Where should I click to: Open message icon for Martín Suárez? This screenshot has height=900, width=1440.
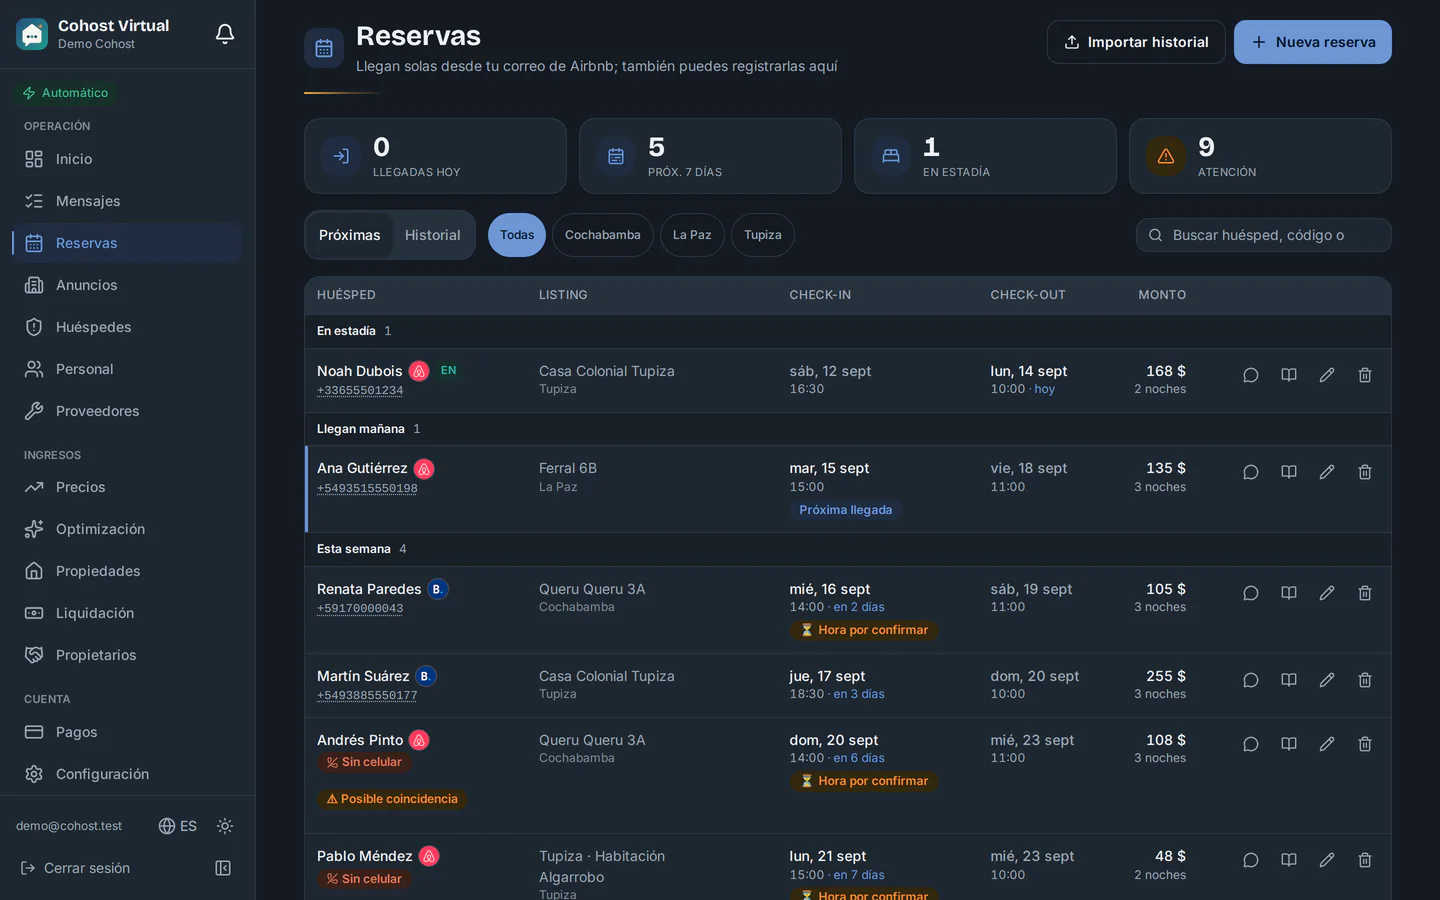pyautogui.click(x=1250, y=680)
